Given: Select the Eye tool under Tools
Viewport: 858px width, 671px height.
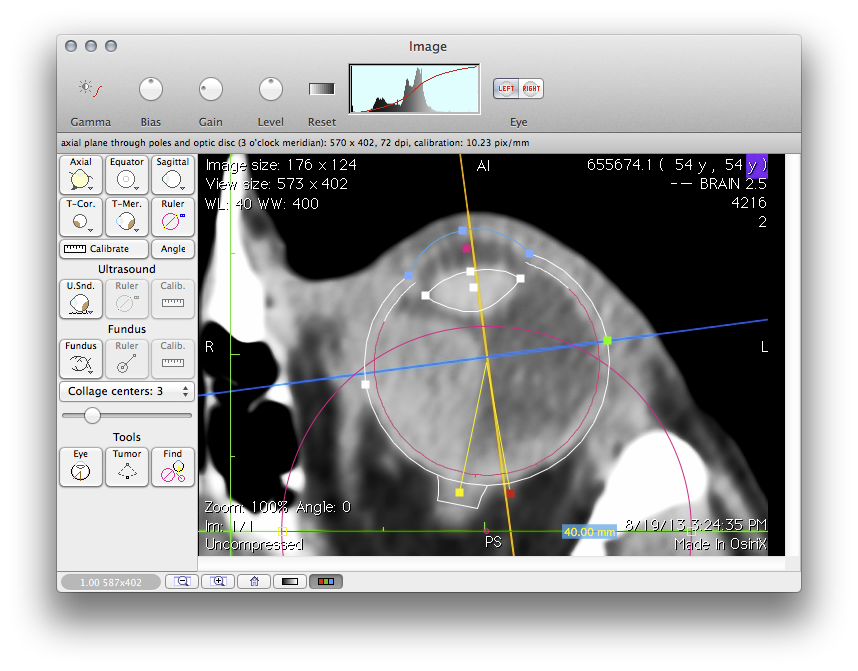Looking at the screenshot, I should tap(80, 467).
